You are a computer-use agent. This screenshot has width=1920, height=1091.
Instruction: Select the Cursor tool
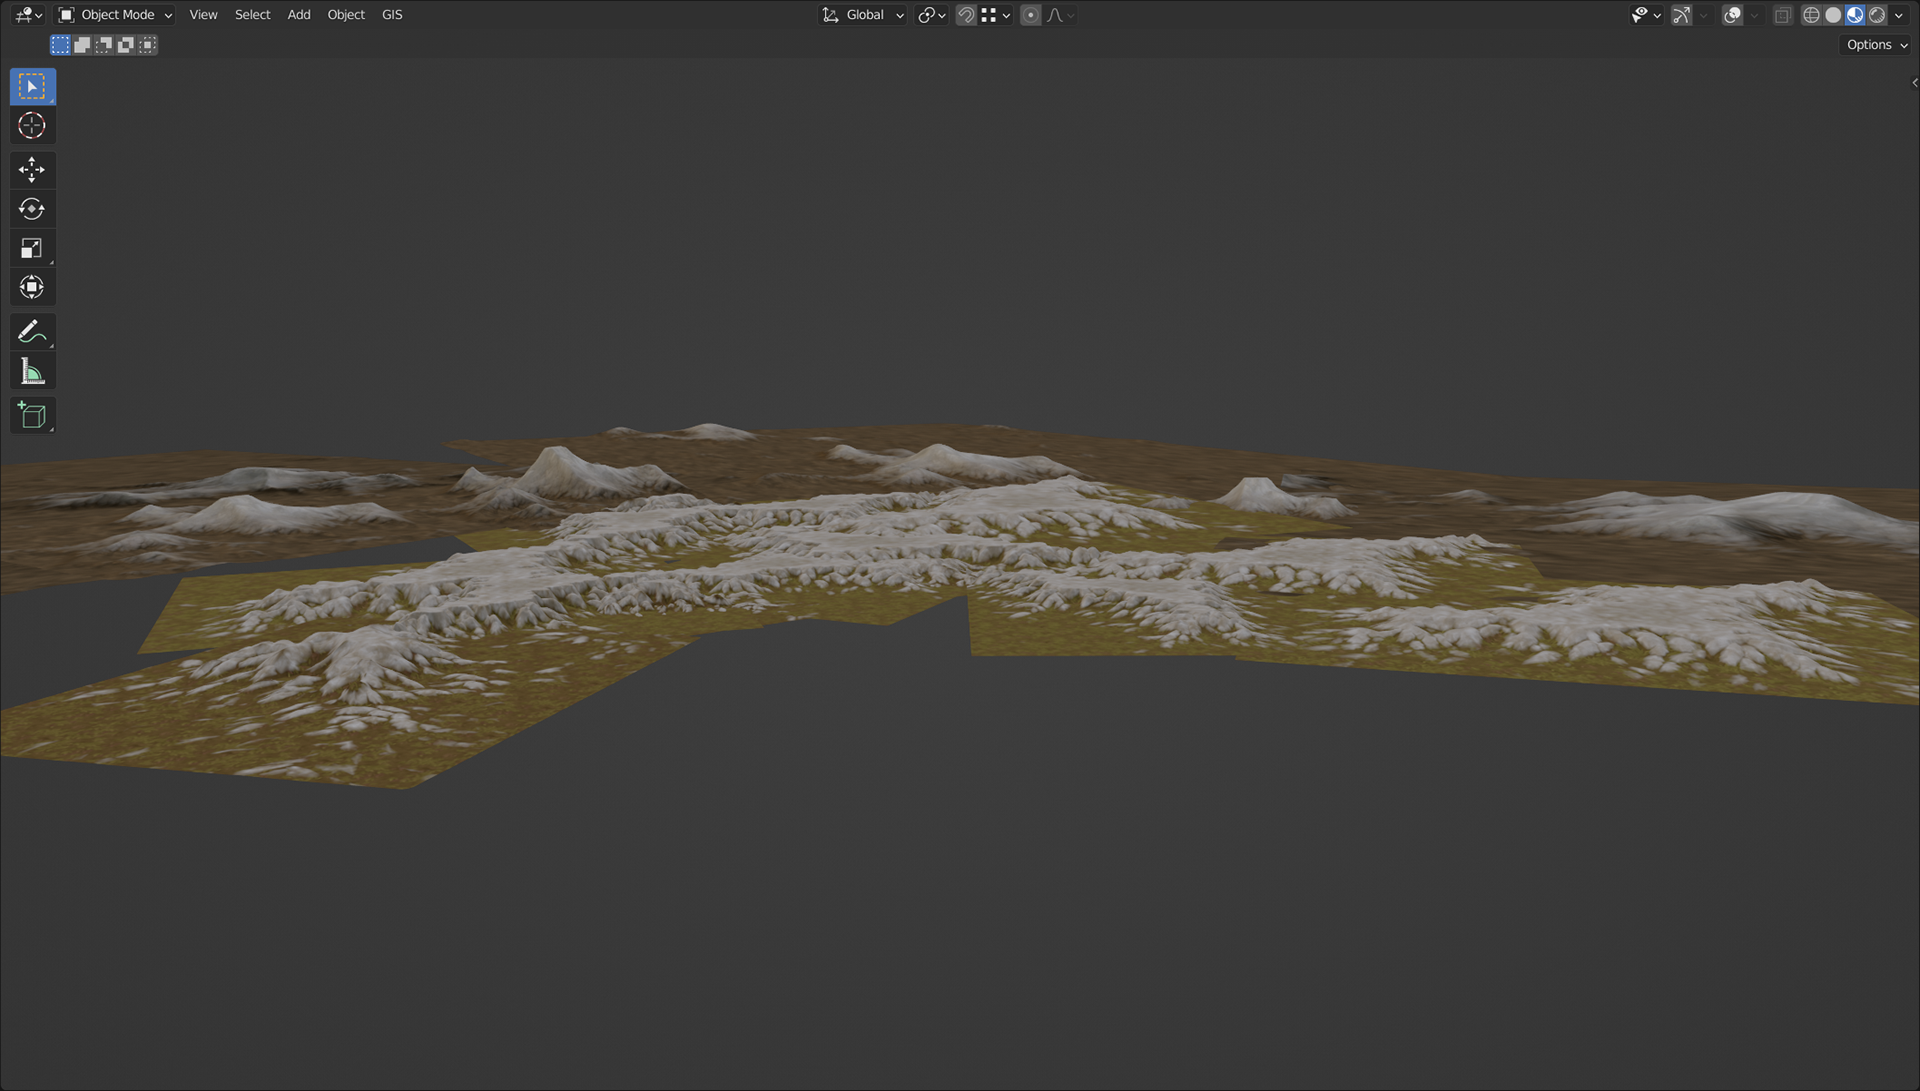pos(32,126)
